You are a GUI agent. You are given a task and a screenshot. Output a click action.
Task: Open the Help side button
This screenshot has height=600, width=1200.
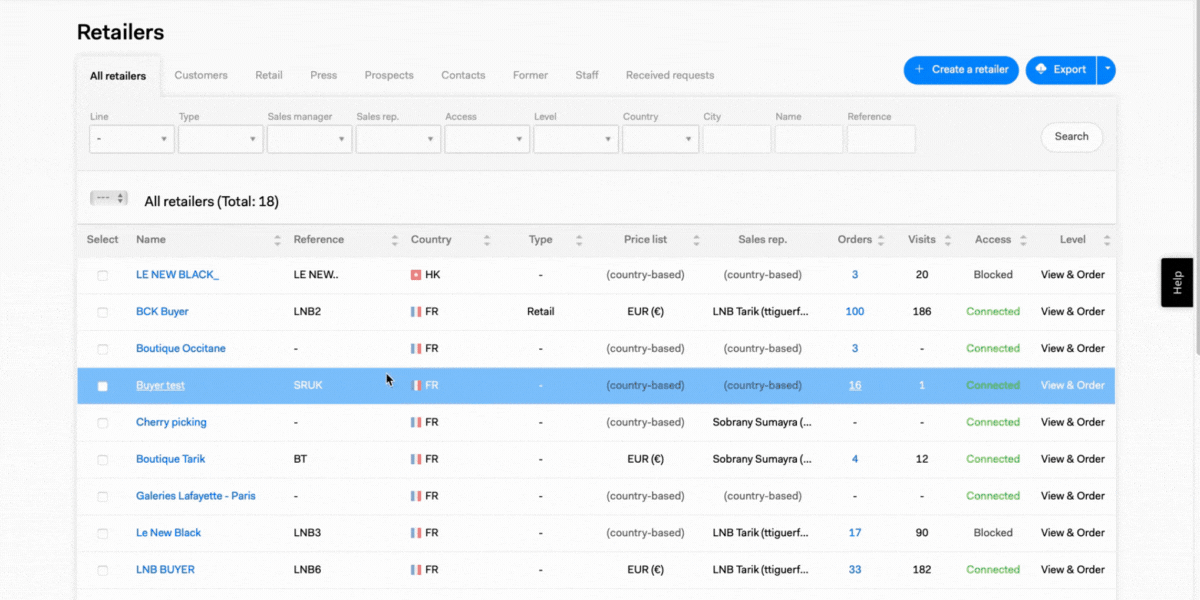coord(1177,282)
